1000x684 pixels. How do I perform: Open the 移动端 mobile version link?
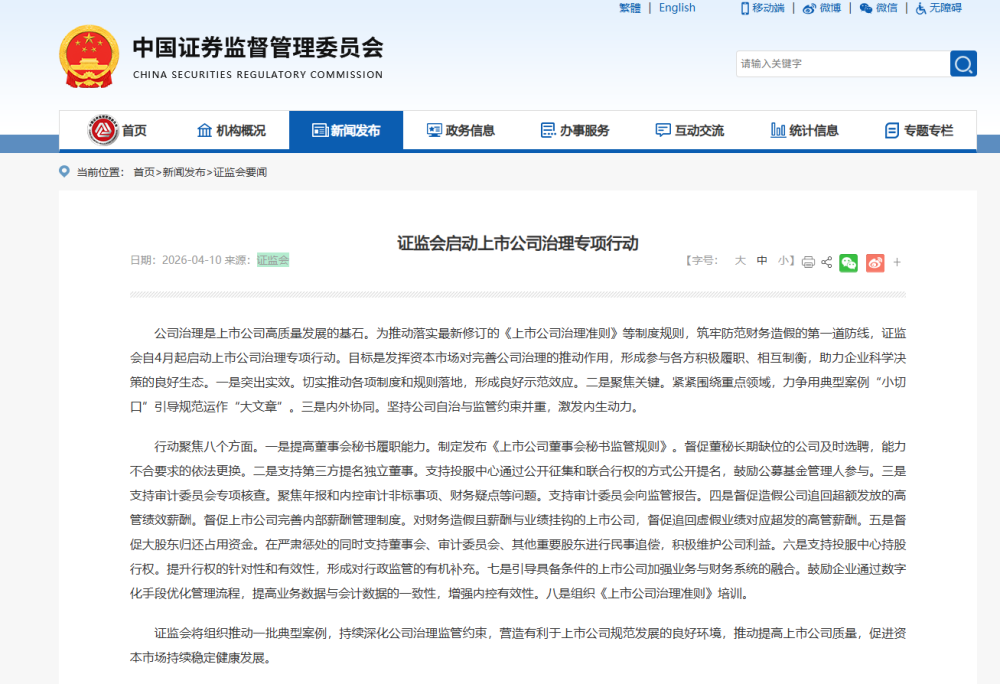click(x=762, y=8)
